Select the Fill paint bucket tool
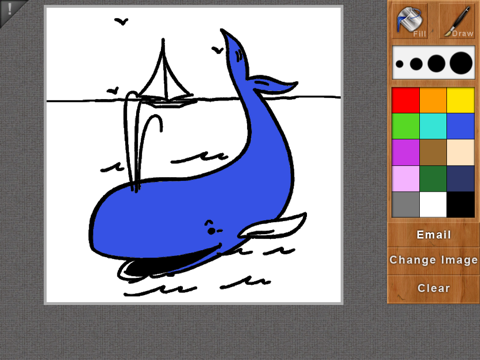Viewport: 480px width, 360px height. [410, 21]
